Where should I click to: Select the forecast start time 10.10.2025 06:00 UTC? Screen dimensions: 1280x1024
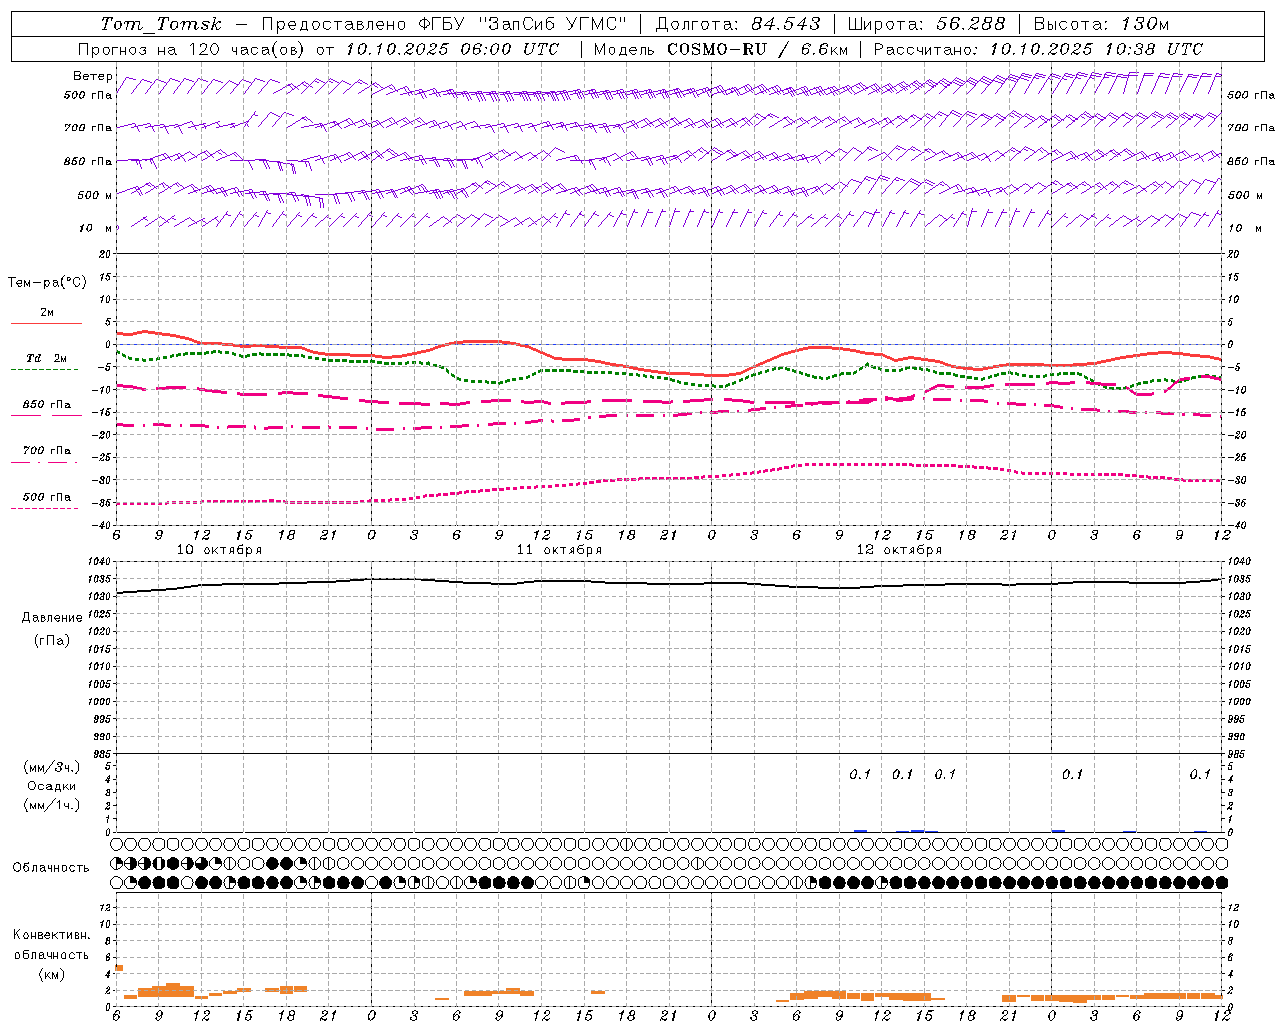tap(452, 49)
